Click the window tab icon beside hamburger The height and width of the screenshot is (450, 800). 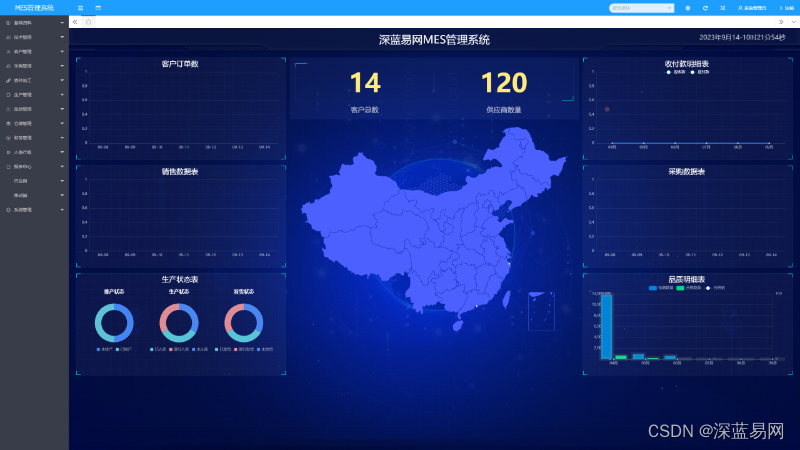(98, 8)
